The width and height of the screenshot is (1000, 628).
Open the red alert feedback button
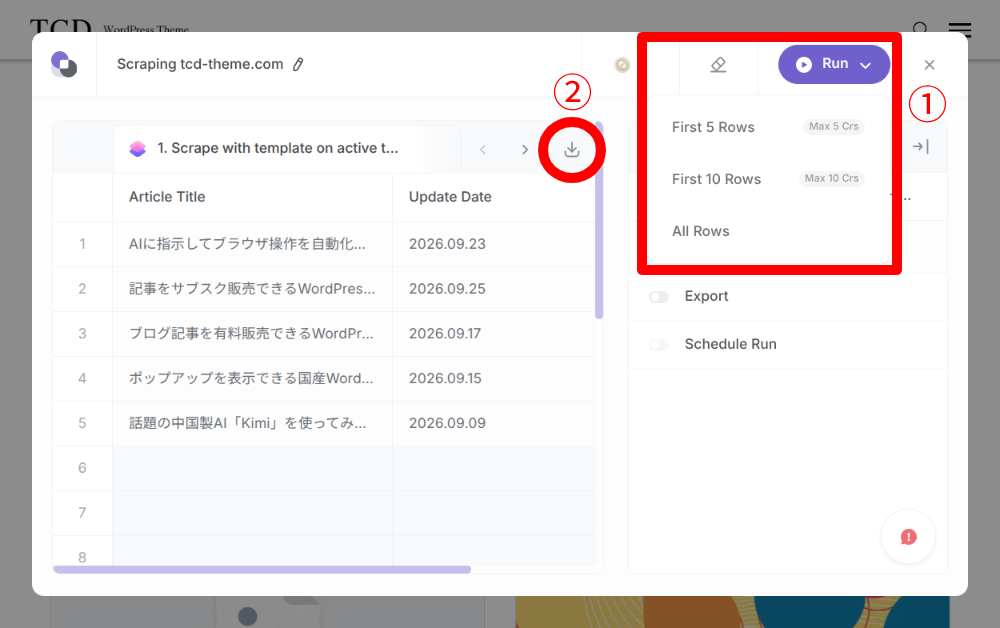[908, 537]
